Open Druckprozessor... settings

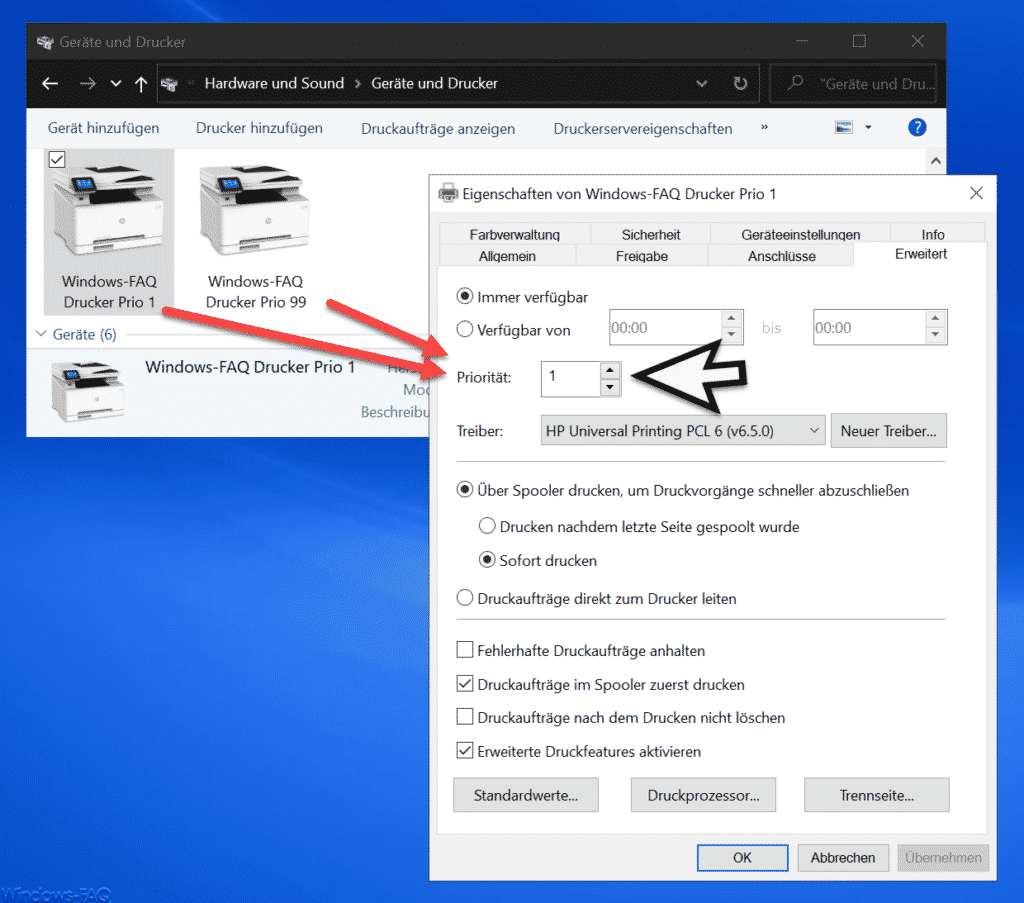click(703, 795)
